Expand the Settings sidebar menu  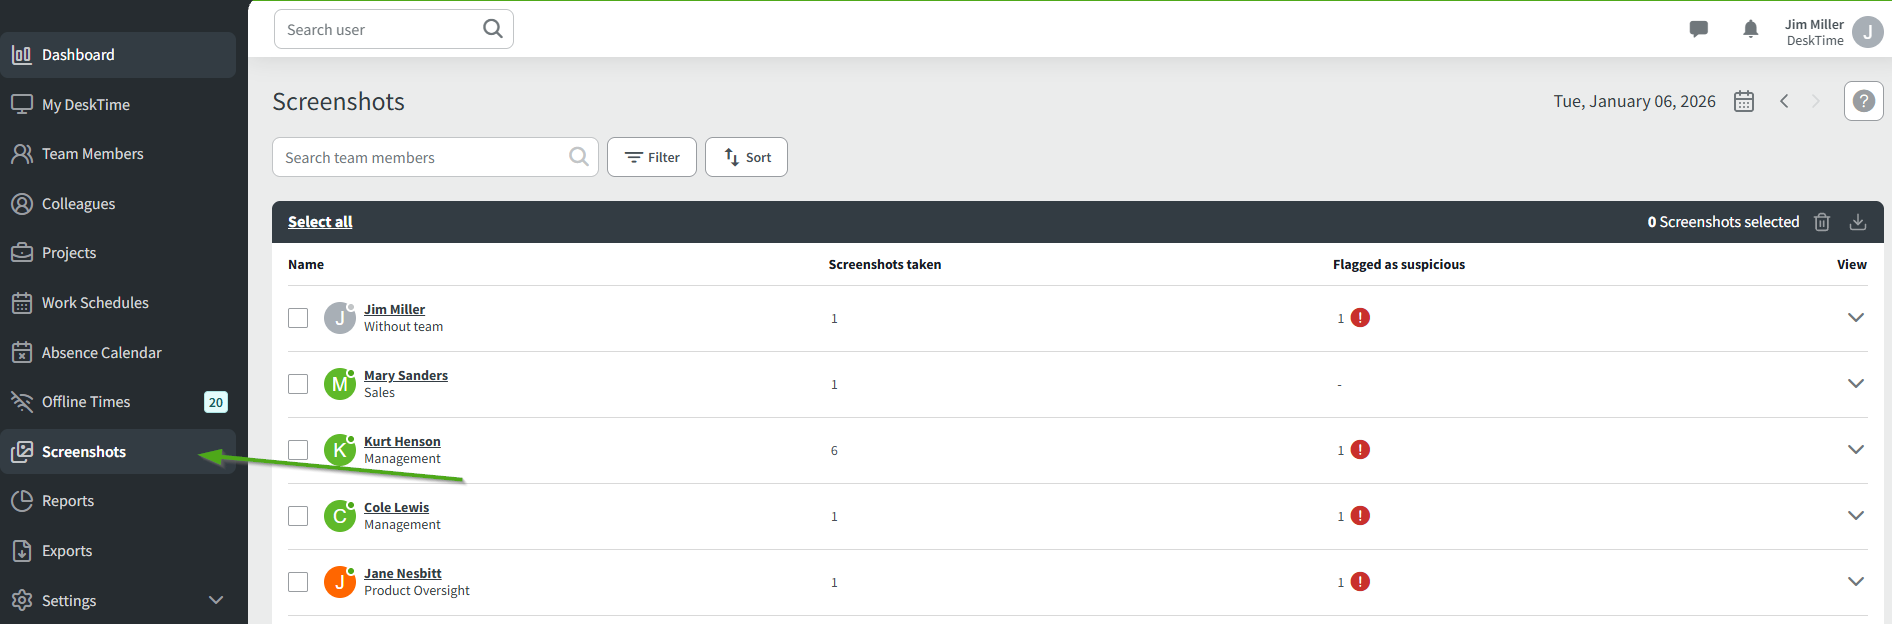215,600
